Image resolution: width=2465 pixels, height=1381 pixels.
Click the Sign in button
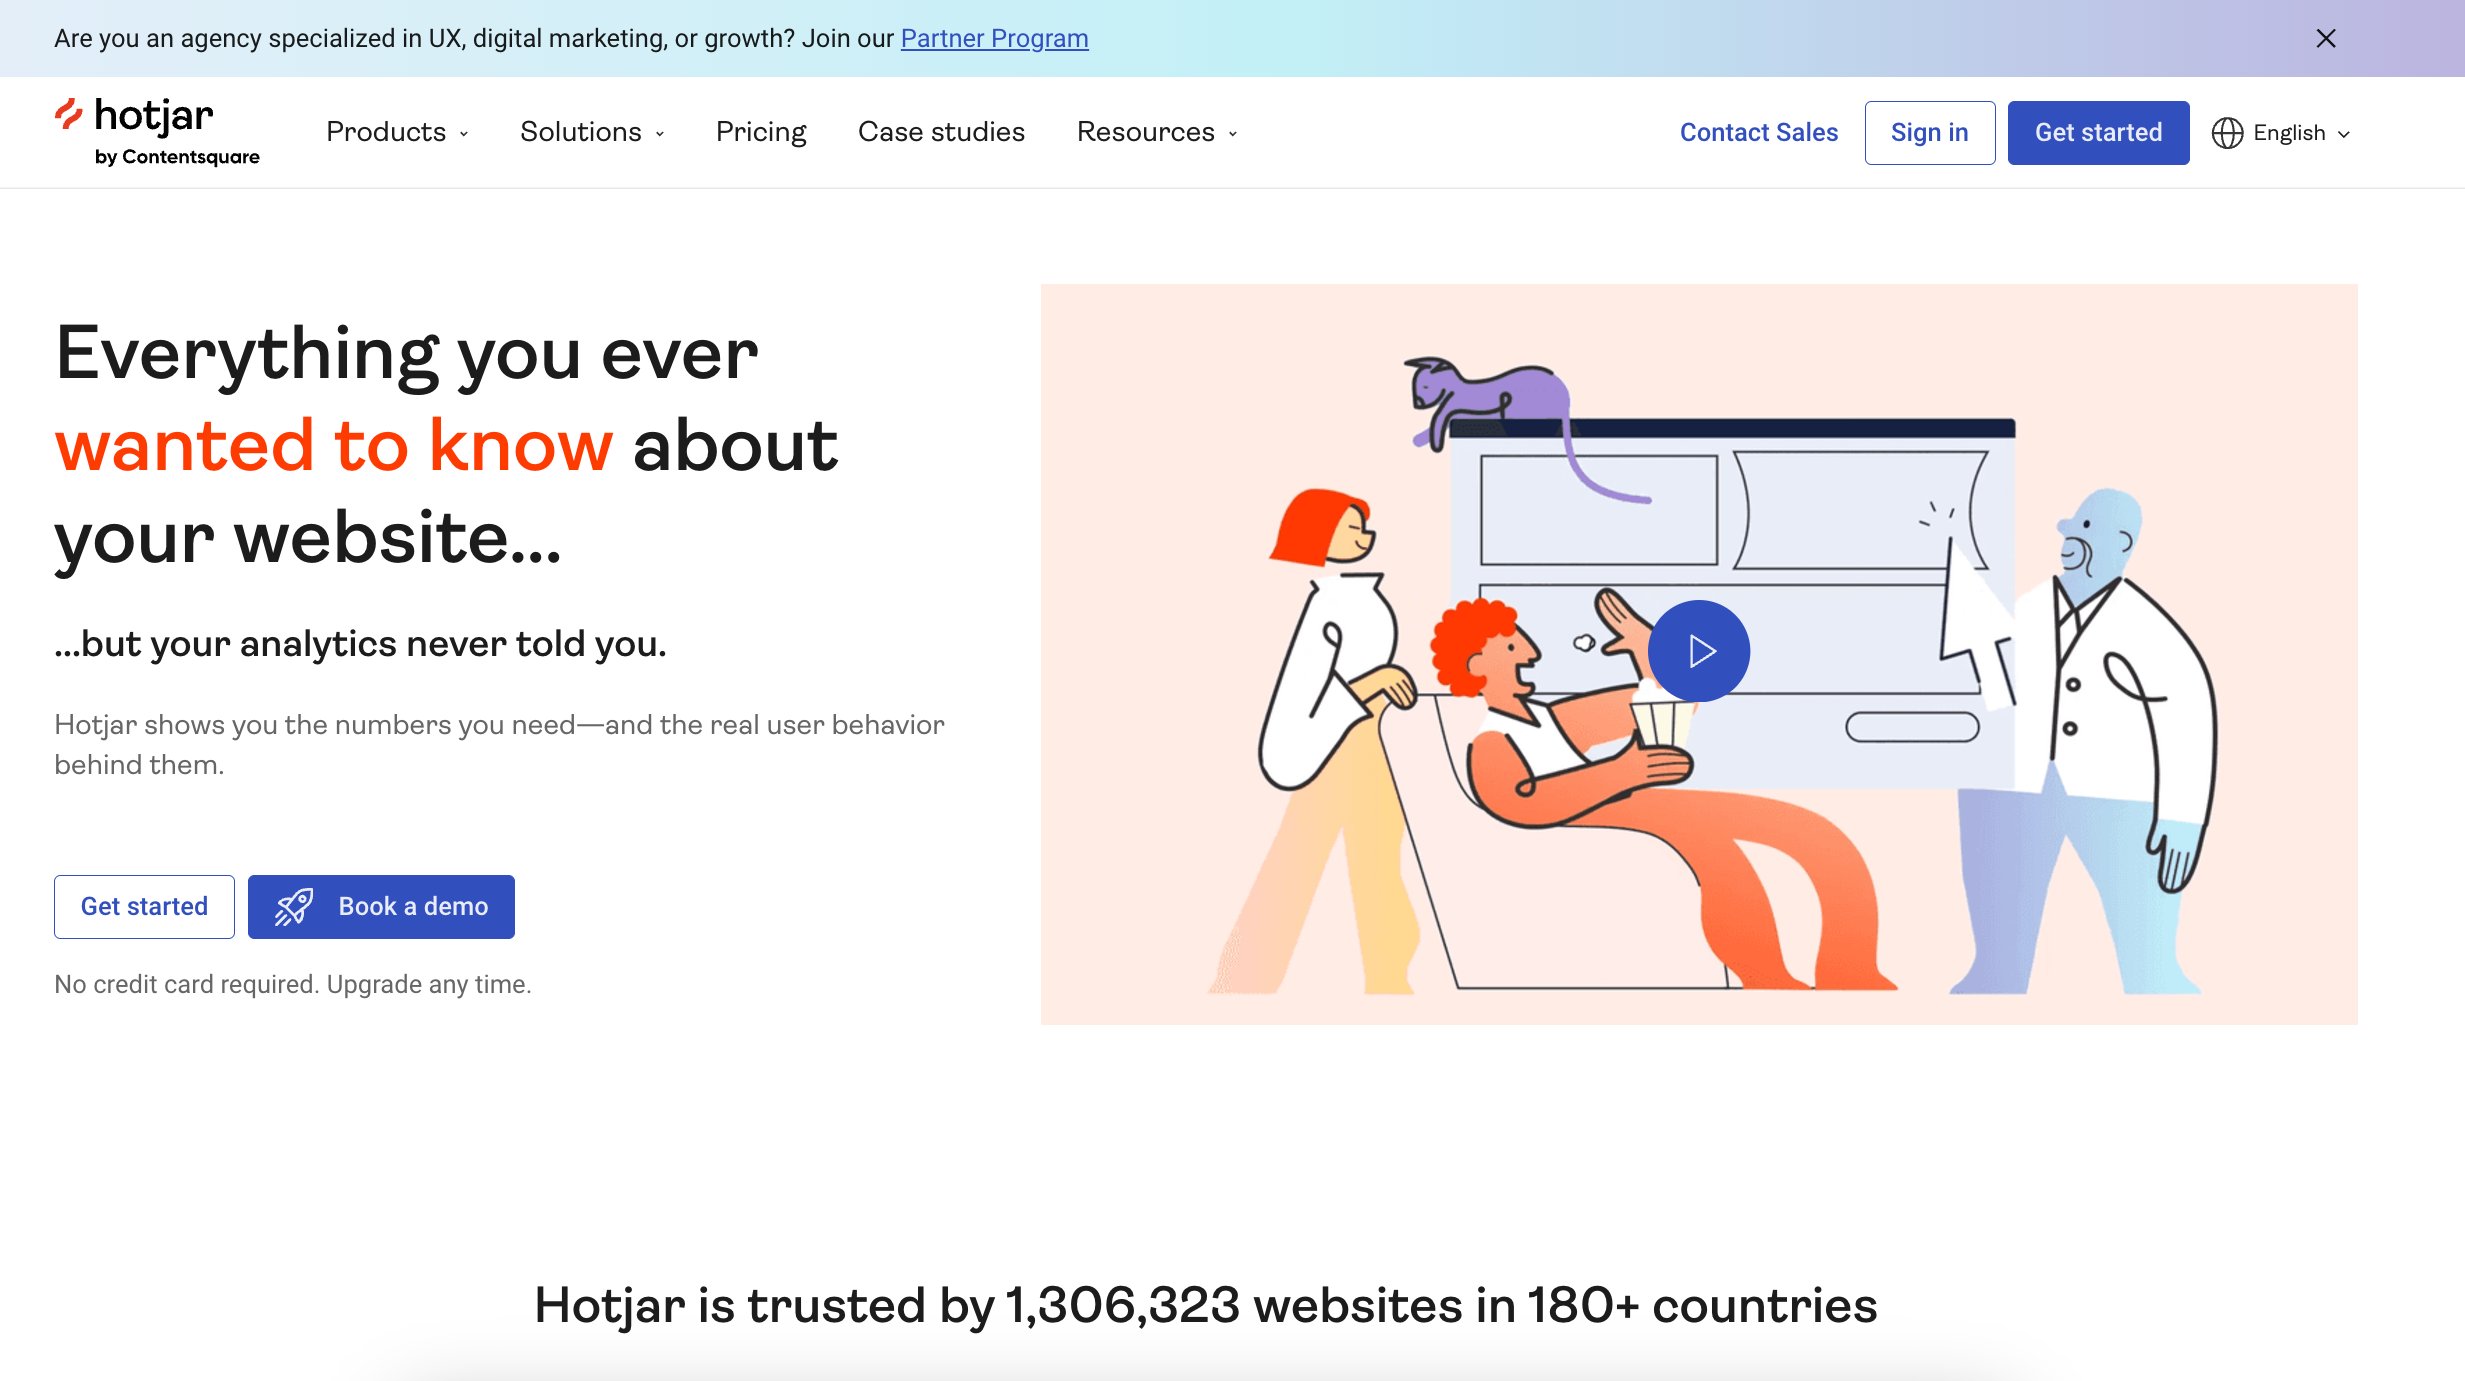pyautogui.click(x=1929, y=132)
